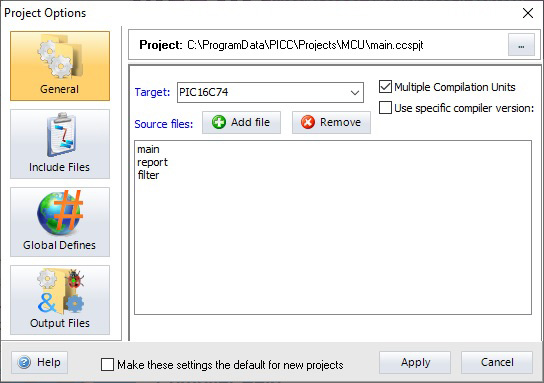Screen dimensions: 544x383
Task: Click the green plus Add file icon
Action: point(219,122)
